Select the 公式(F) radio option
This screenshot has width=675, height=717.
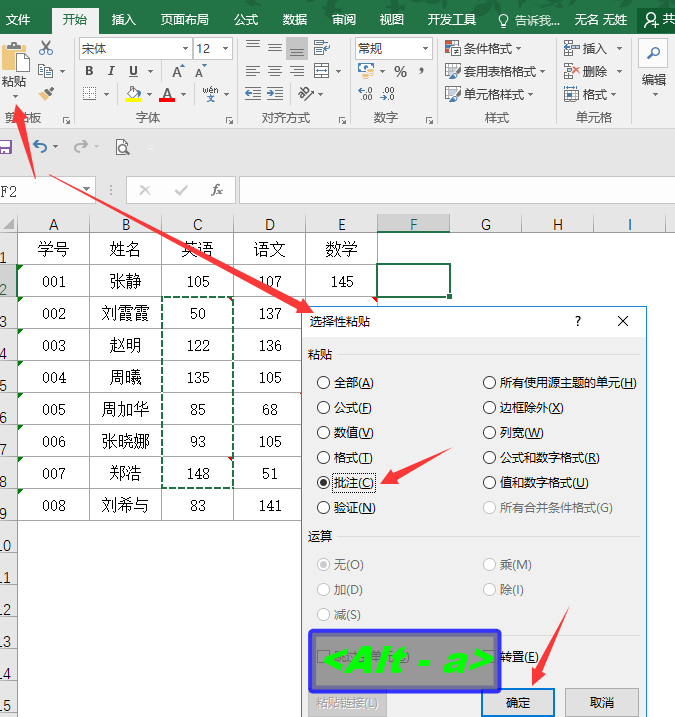click(344, 407)
